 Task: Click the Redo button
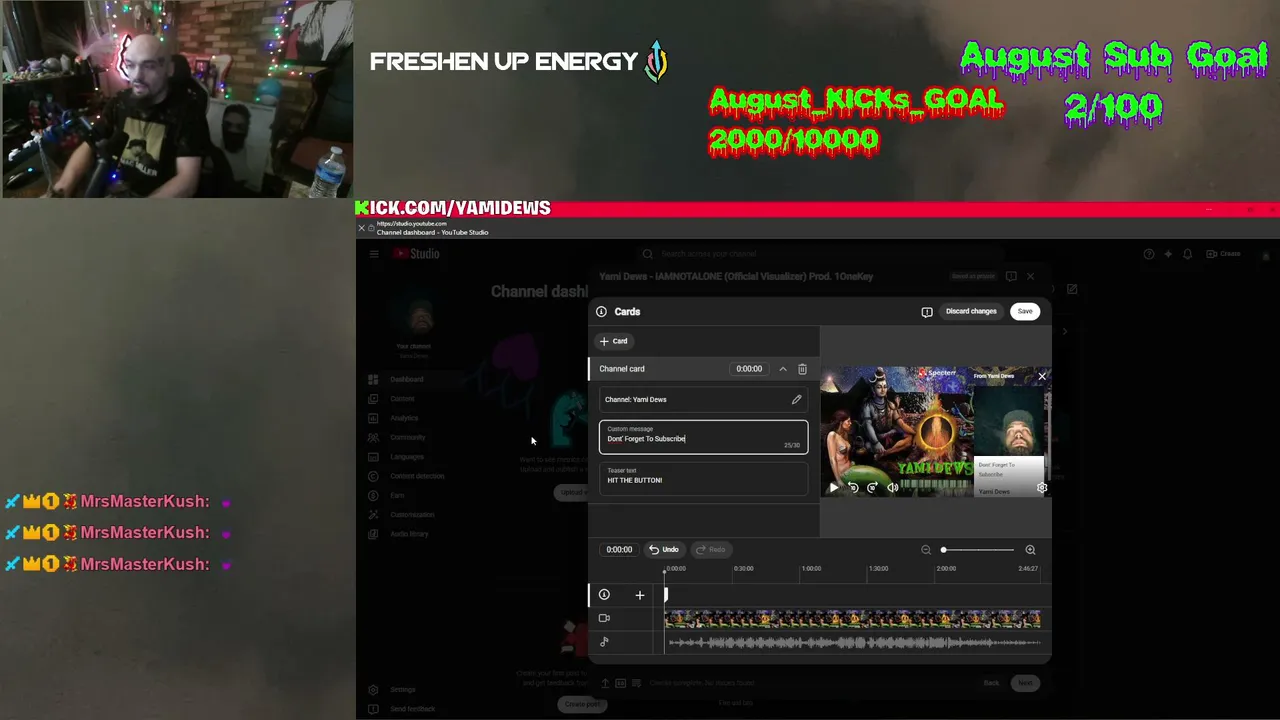pos(711,550)
